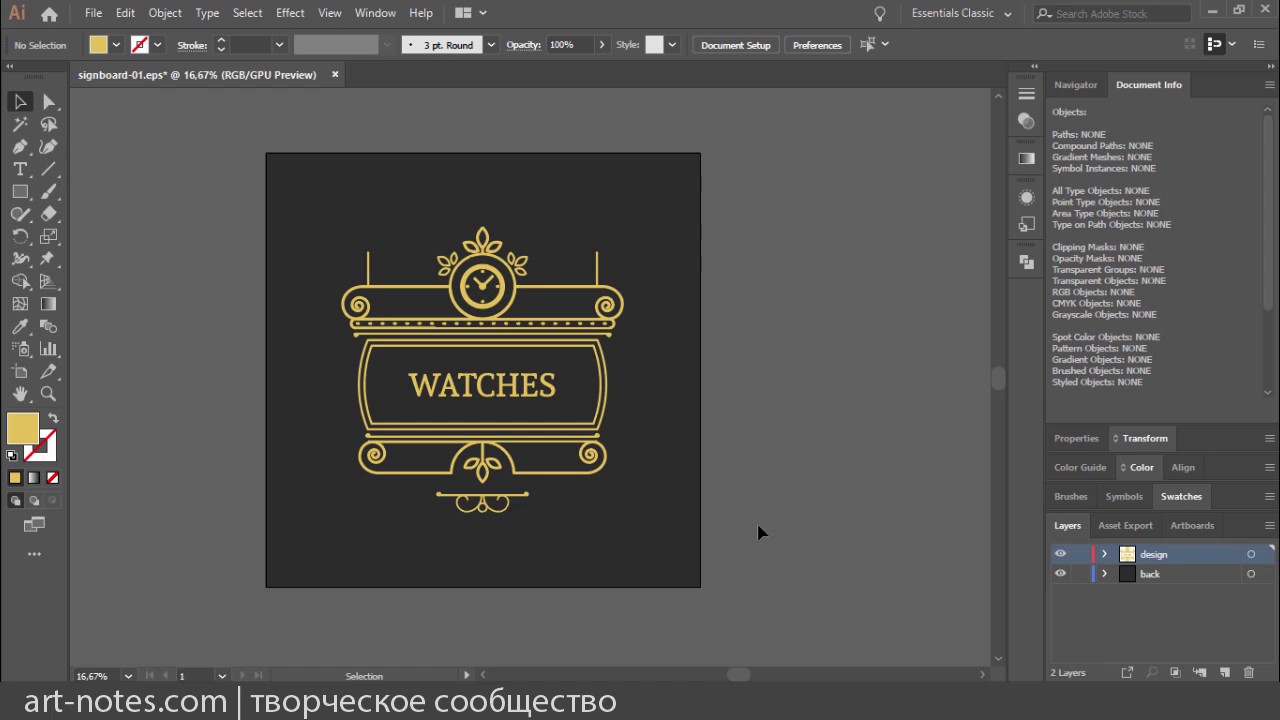Image resolution: width=1280 pixels, height=720 pixels.
Task: Pick the Zoom tool
Action: pyautogui.click(x=48, y=394)
